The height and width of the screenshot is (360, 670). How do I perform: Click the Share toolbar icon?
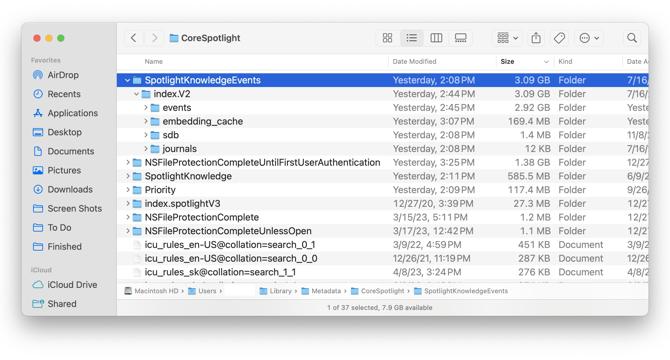click(536, 38)
